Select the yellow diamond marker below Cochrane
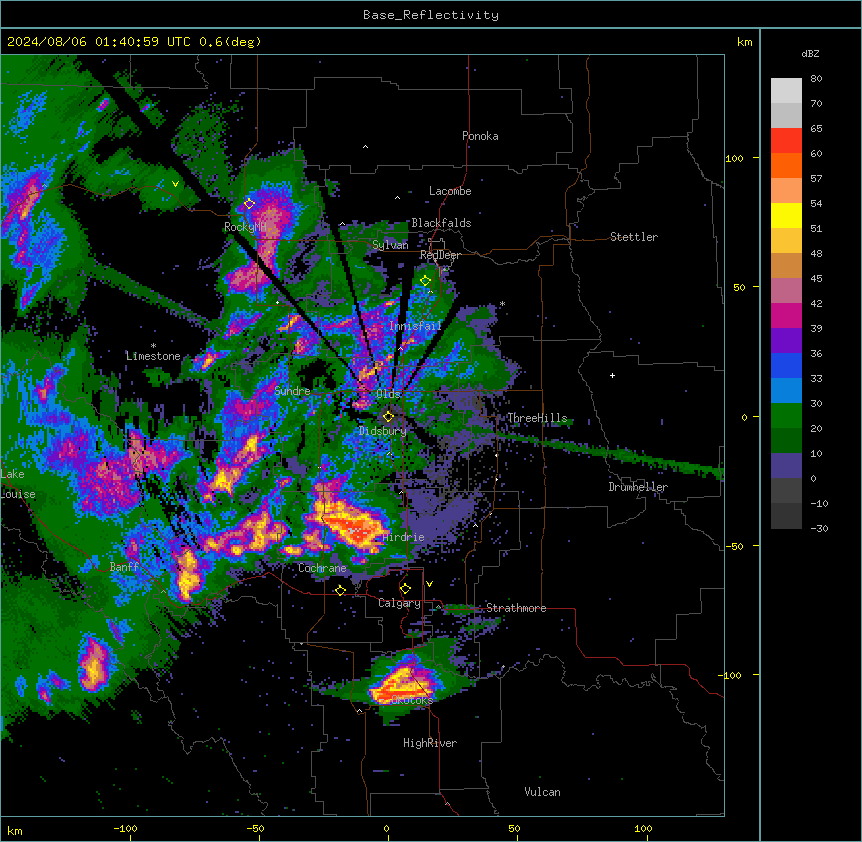862x842 pixels. point(340,590)
